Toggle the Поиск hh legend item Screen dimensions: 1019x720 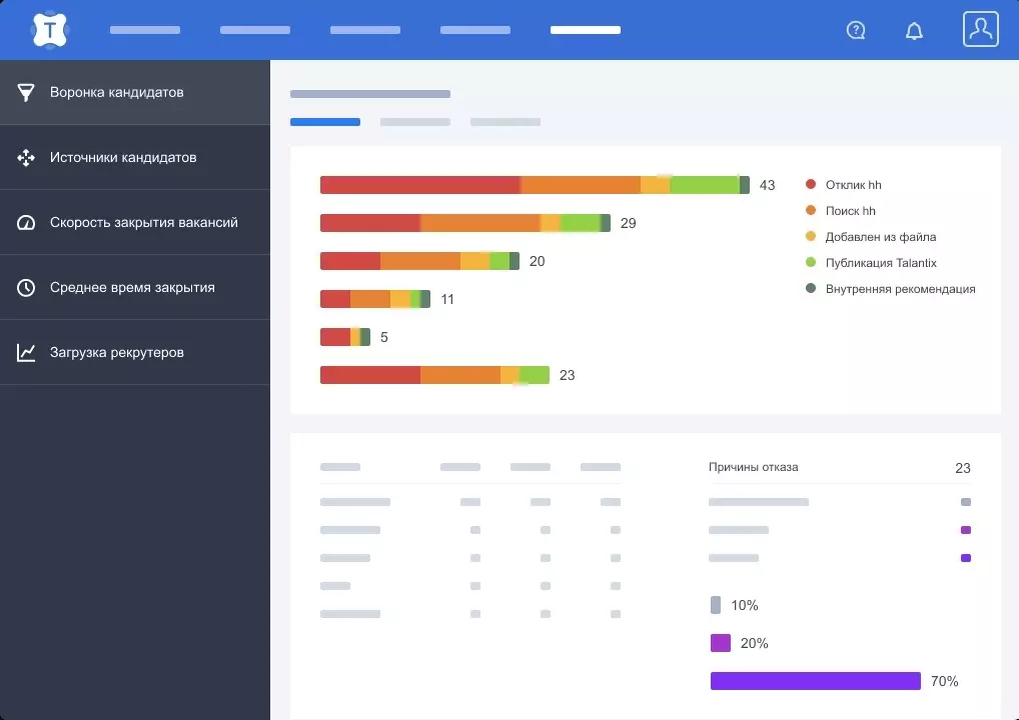pyautogui.click(x=840, y=211)
